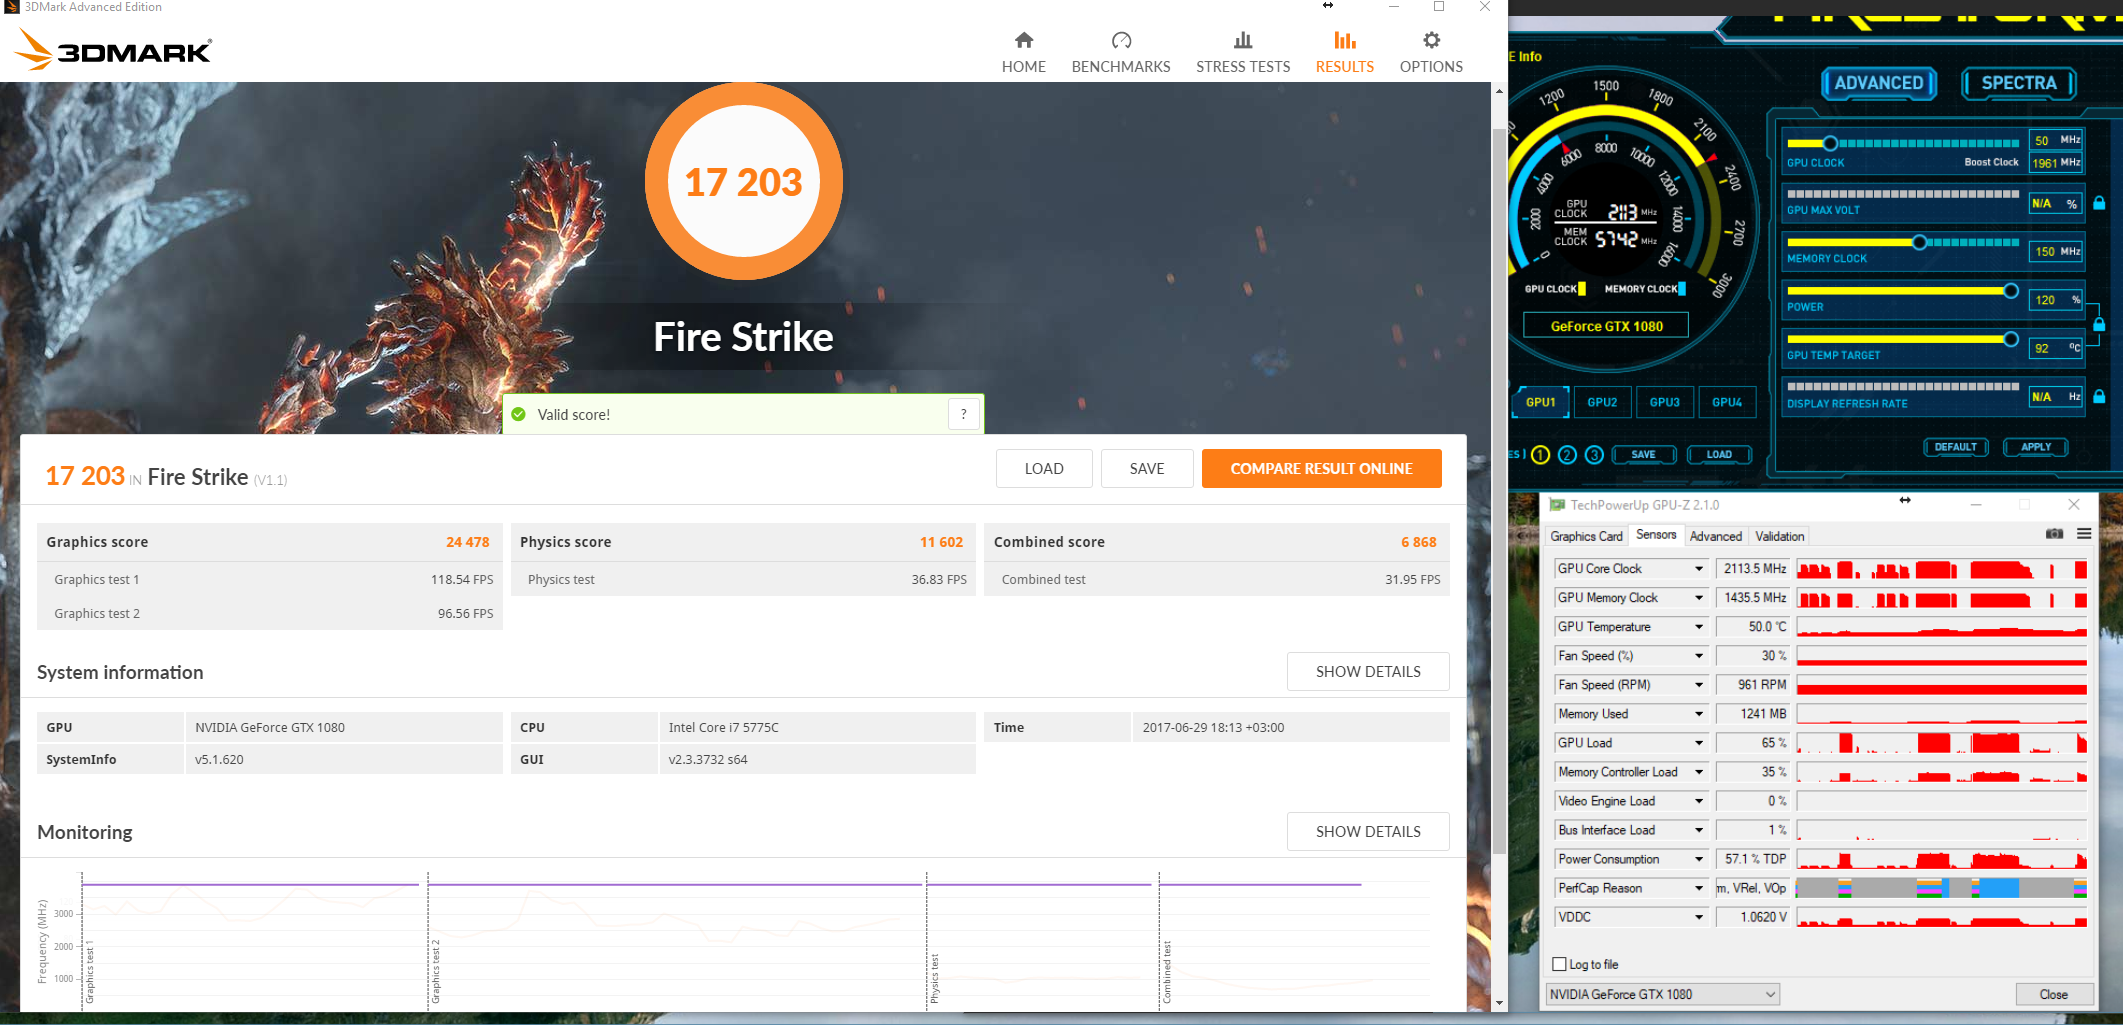Switch to GPU2 in the tuning utility
The image size is (2123, 1025).
[1602, 402]
